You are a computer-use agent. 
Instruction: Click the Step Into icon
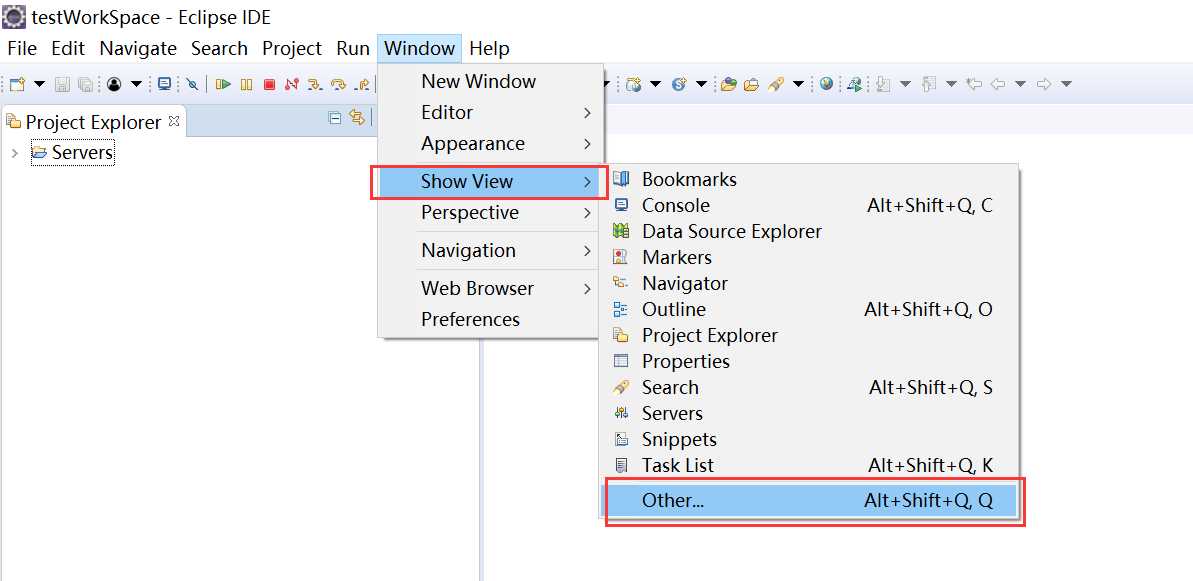(x=315, y=84)
